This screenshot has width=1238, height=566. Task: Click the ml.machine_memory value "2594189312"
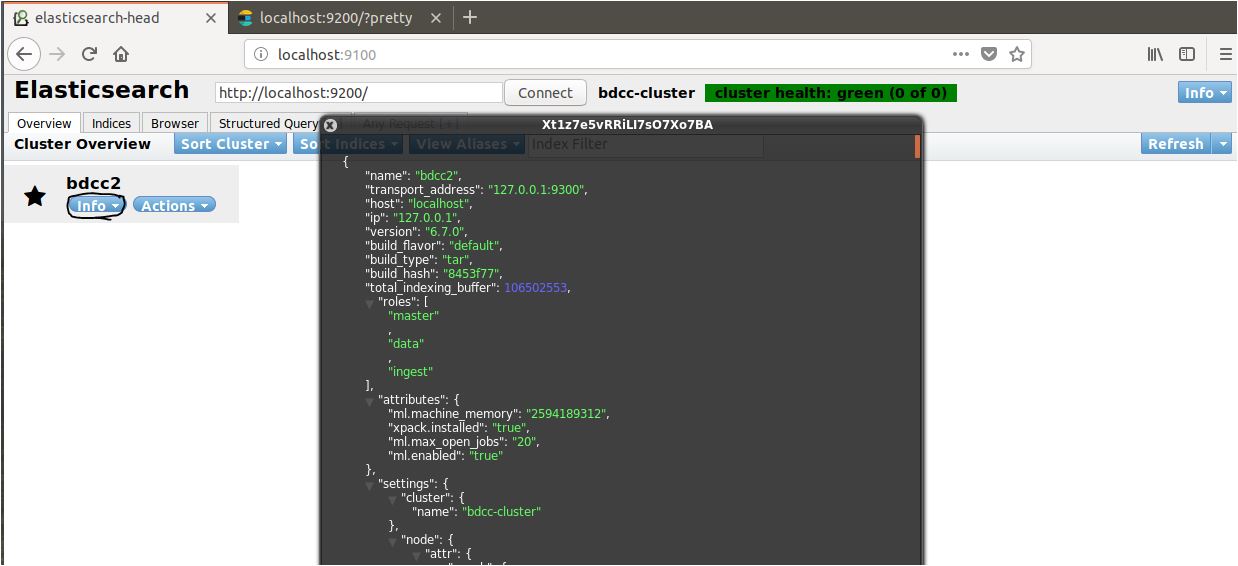567,413
